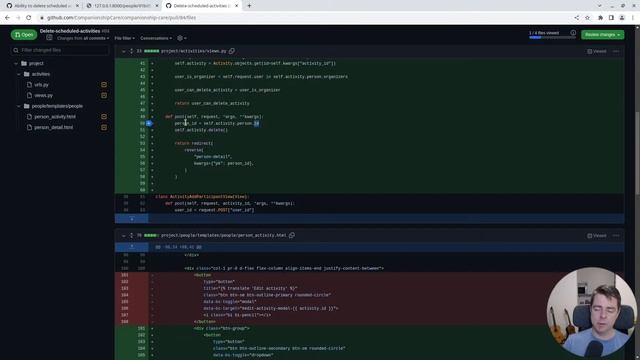Click the modified badge next to person_activity.html

104,117
